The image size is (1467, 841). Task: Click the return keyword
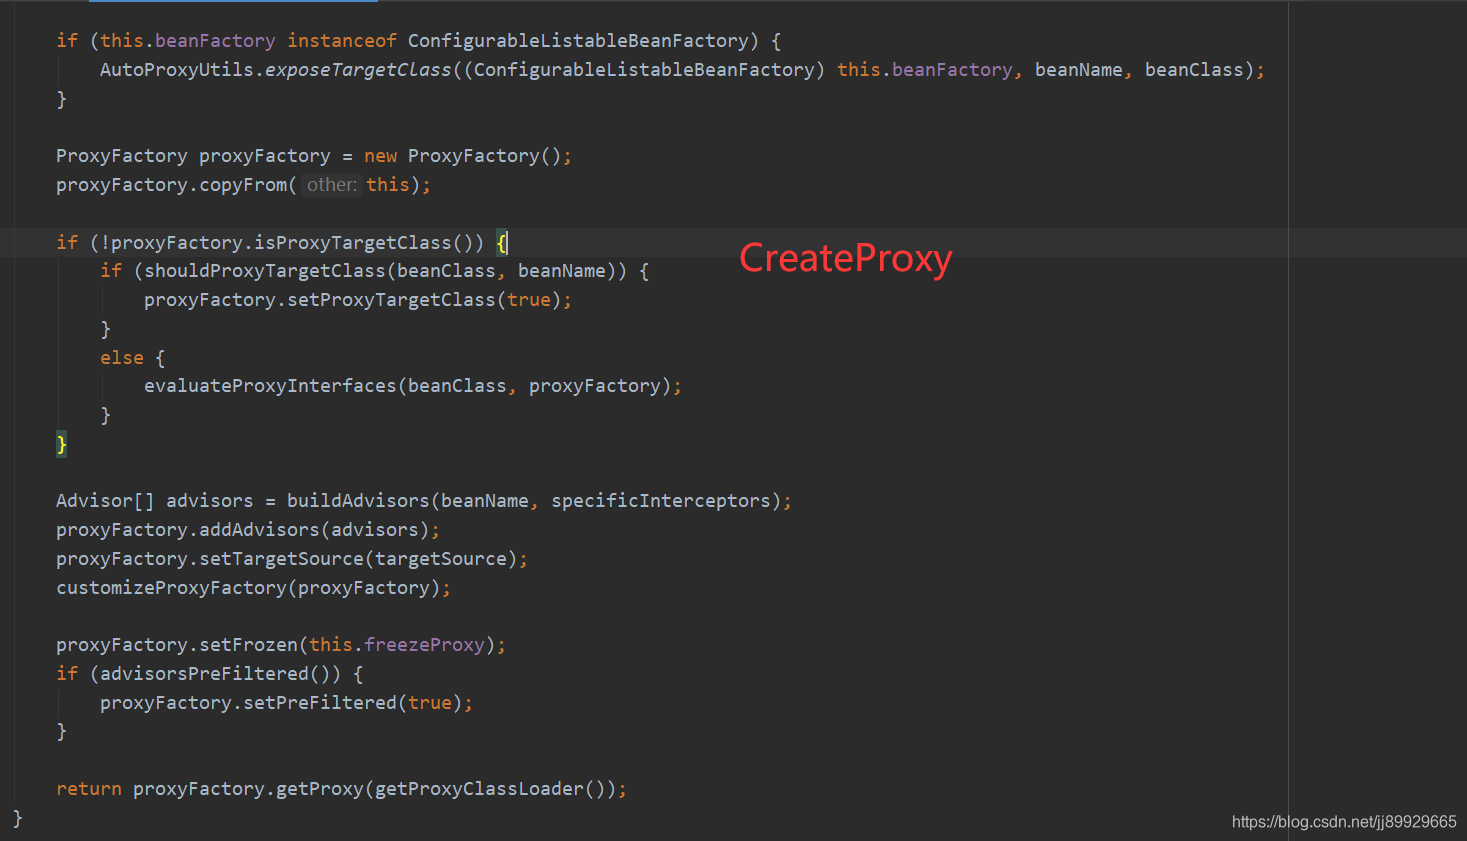click(x=89, y=789)
